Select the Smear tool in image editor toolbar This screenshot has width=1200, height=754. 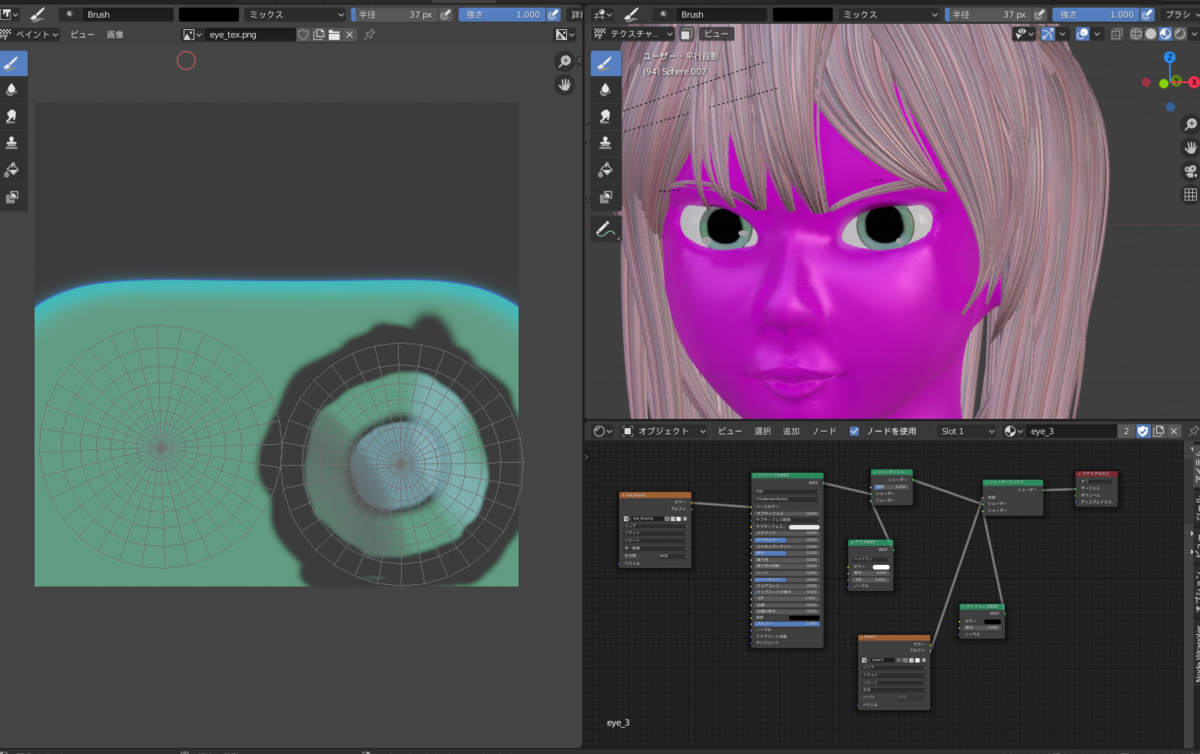12,116
